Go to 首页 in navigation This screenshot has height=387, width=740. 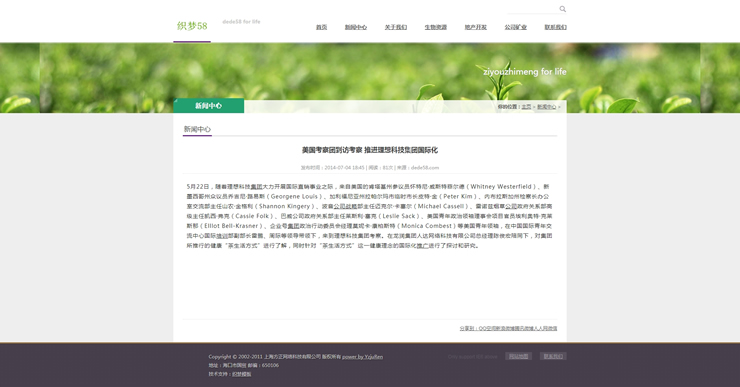[x=321, y=27]
